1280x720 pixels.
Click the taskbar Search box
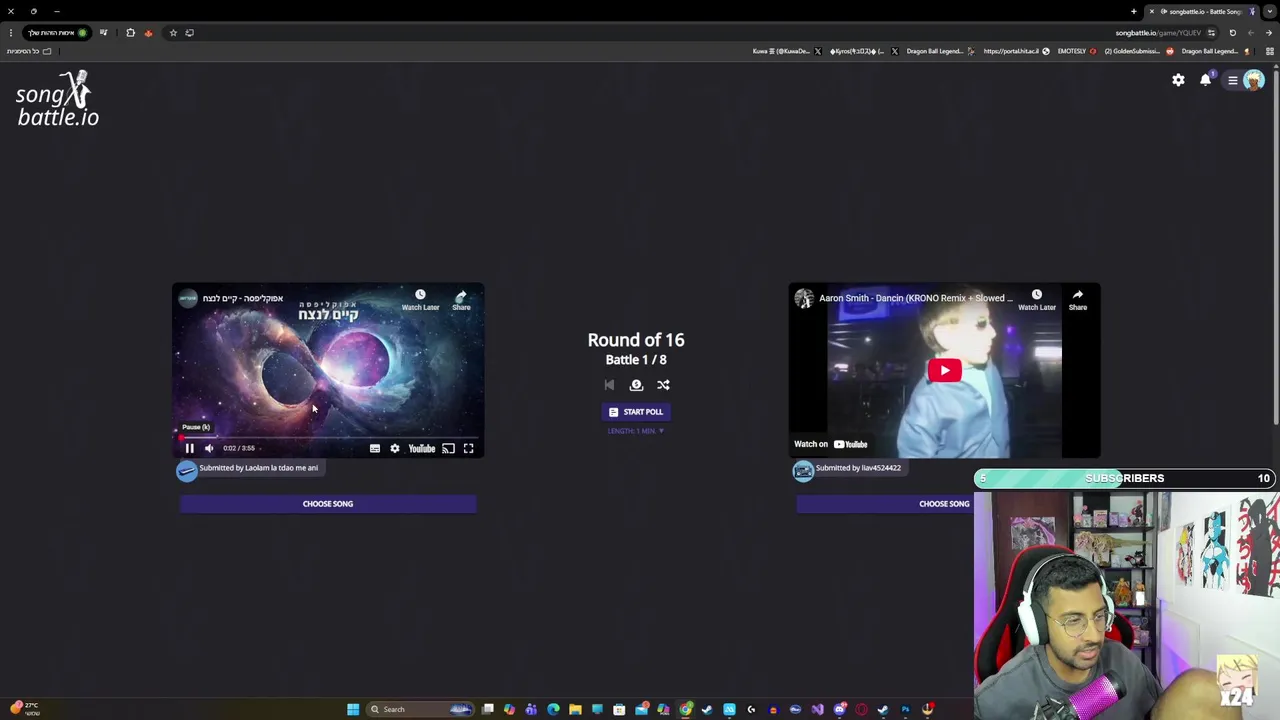pos(421,709)
